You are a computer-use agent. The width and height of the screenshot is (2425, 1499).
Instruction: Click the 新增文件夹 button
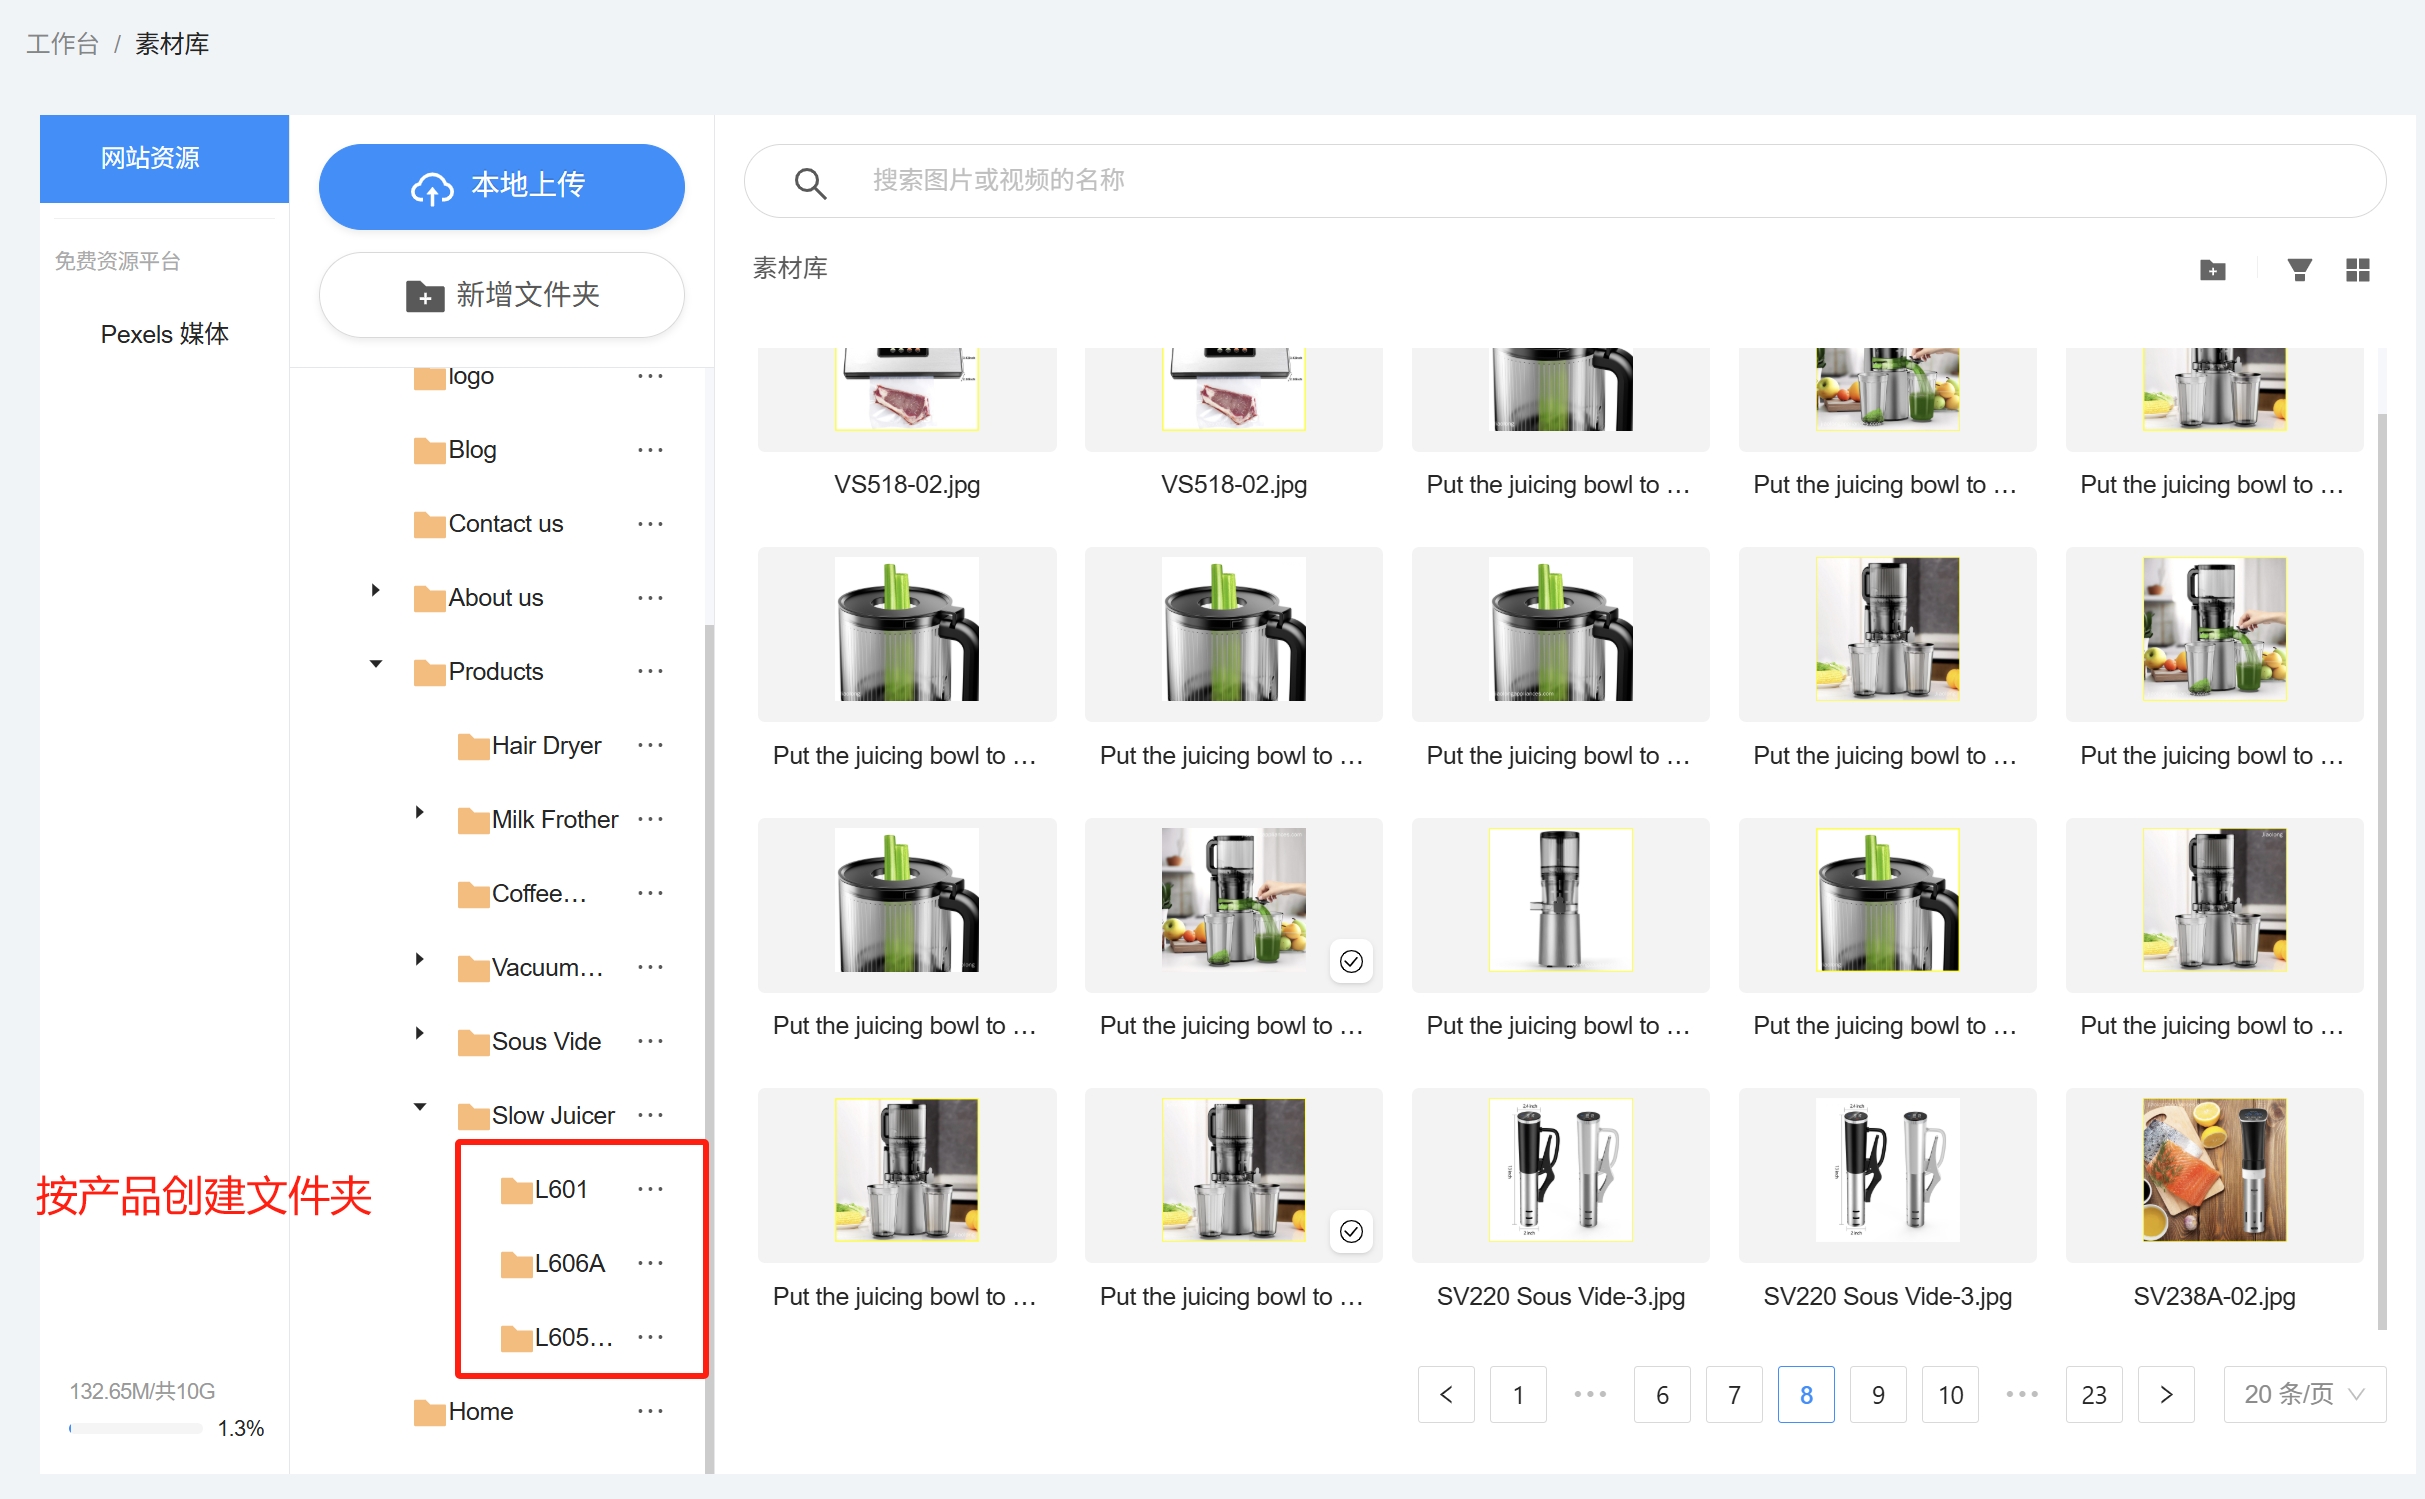501,295
